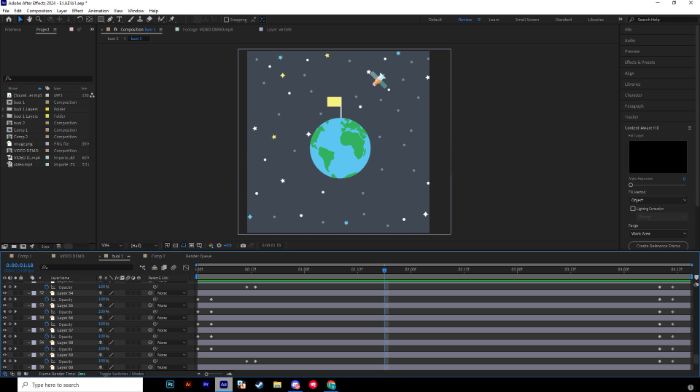Select the Roto Brush tool
Image resolution: width=700 pixels, height=392 pixels.
[161, 19]
